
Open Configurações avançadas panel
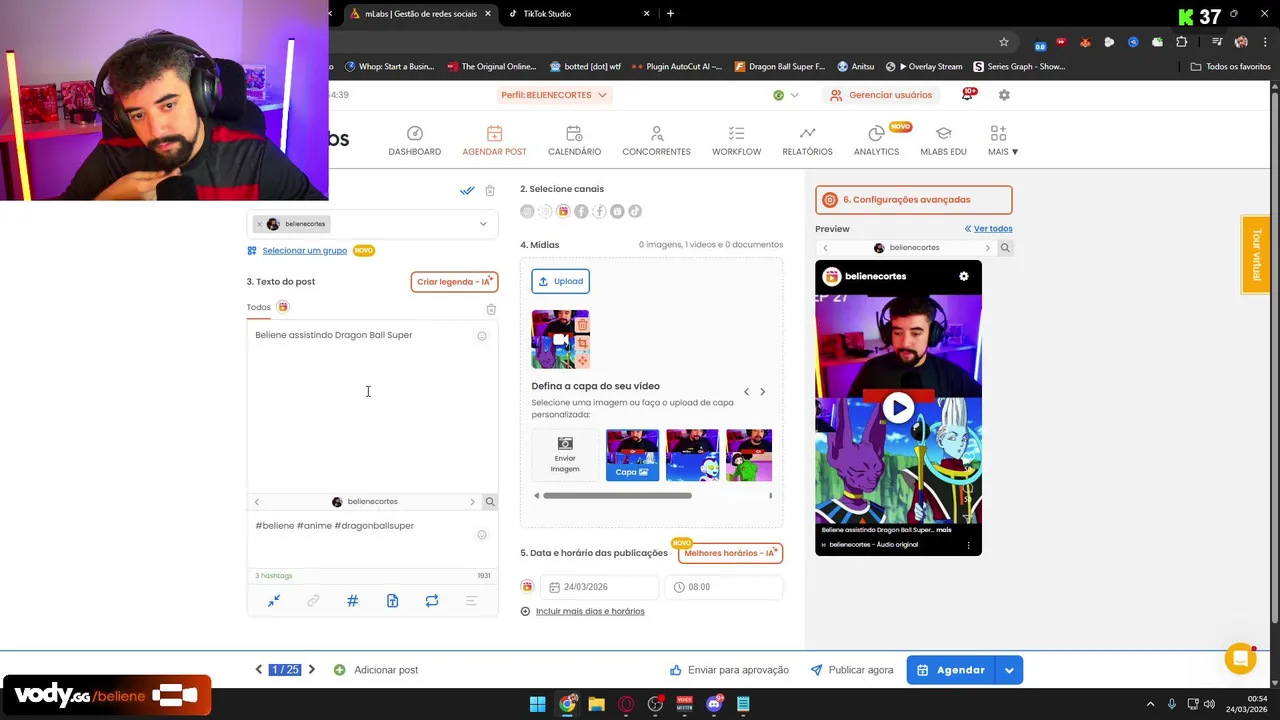pyautogui.click(x=913, y=200)
